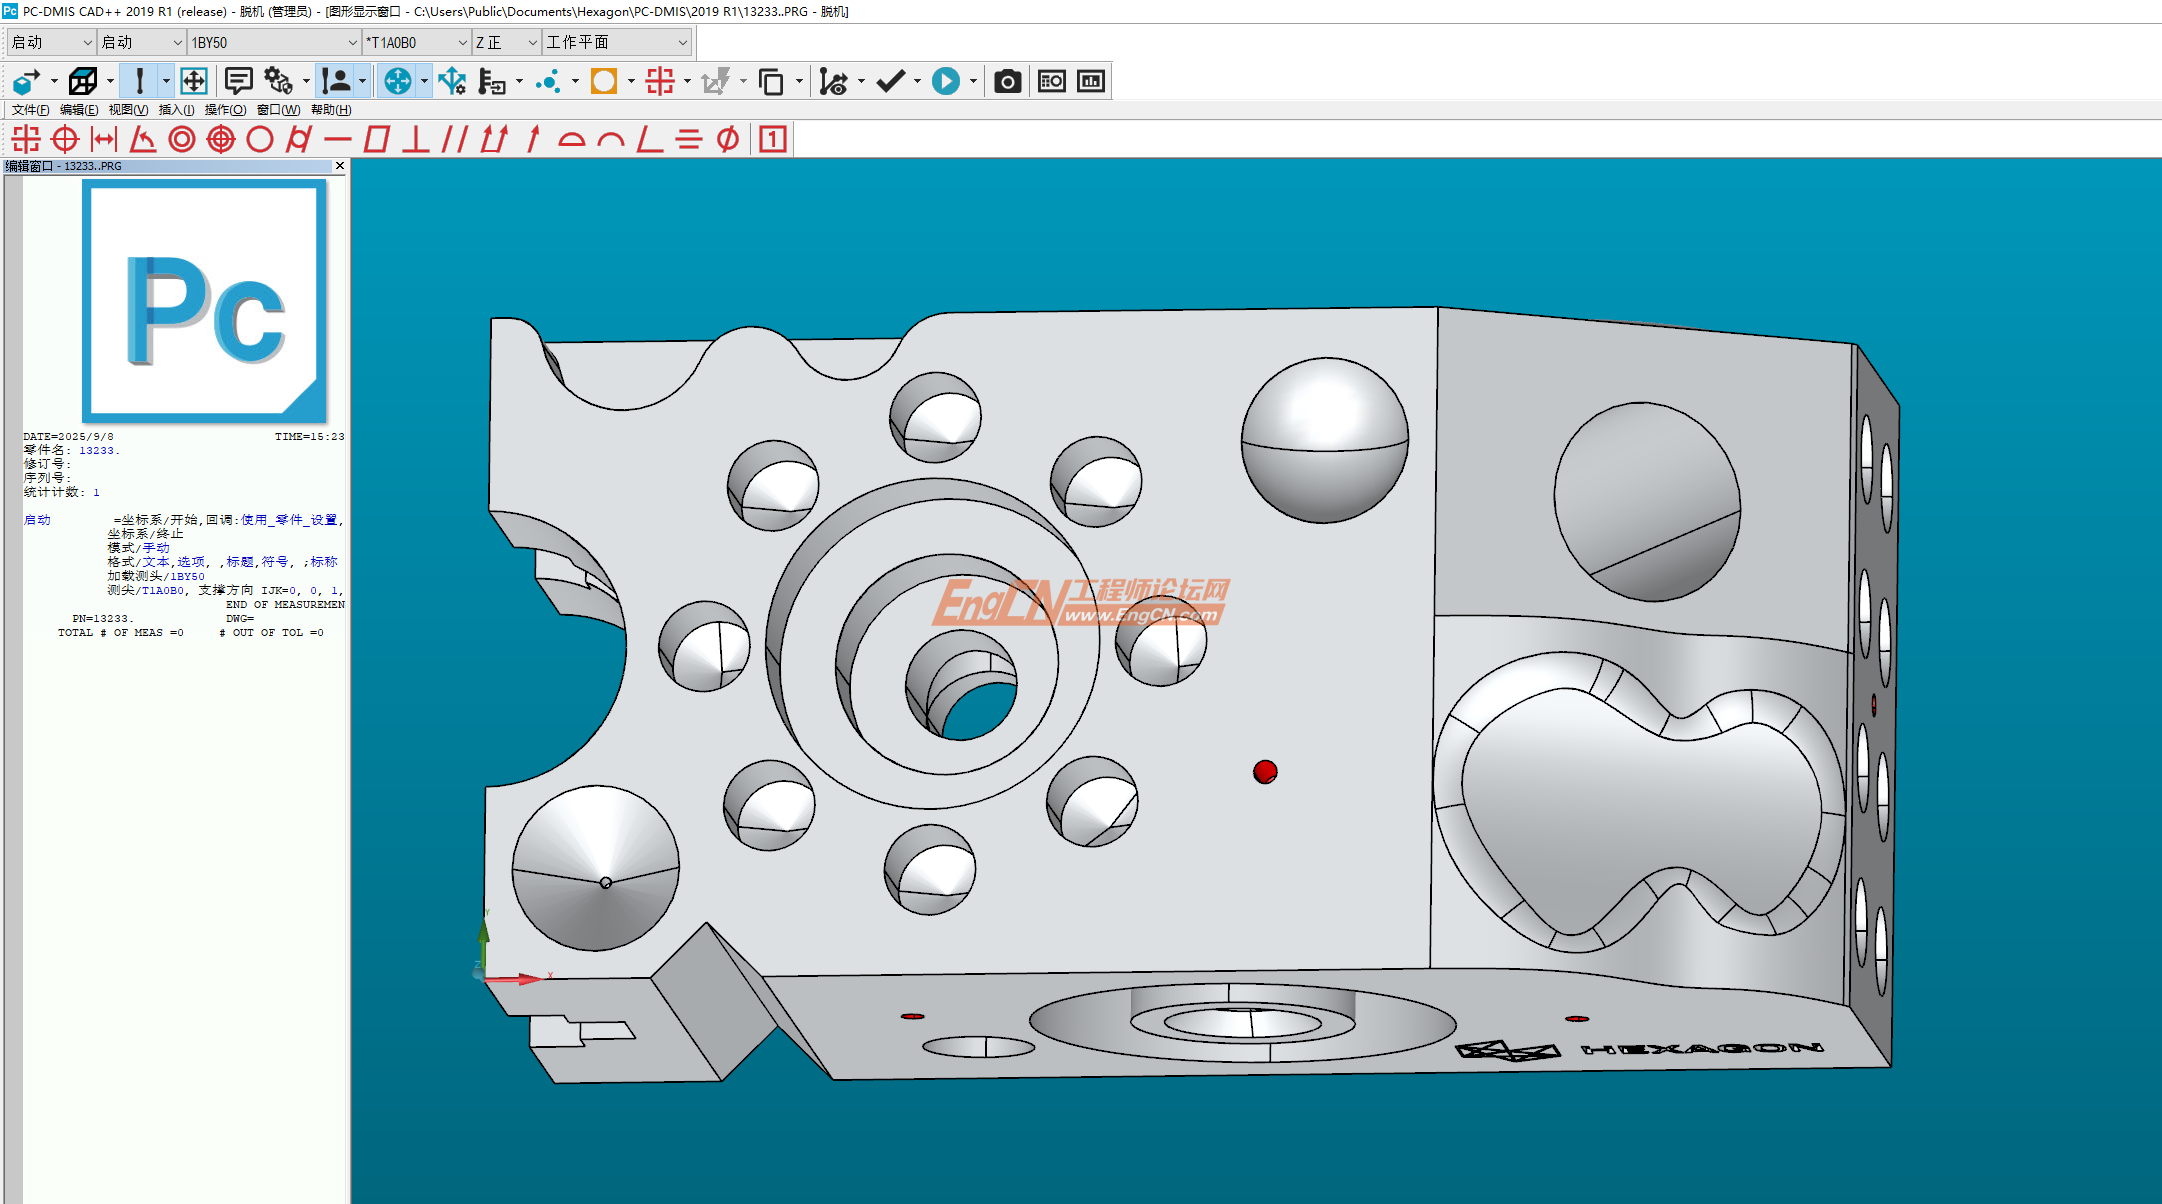Viewport: 2162px width, 1204px height.
Task: Open the comment insert icon
Action: click(x=238, y=82)
